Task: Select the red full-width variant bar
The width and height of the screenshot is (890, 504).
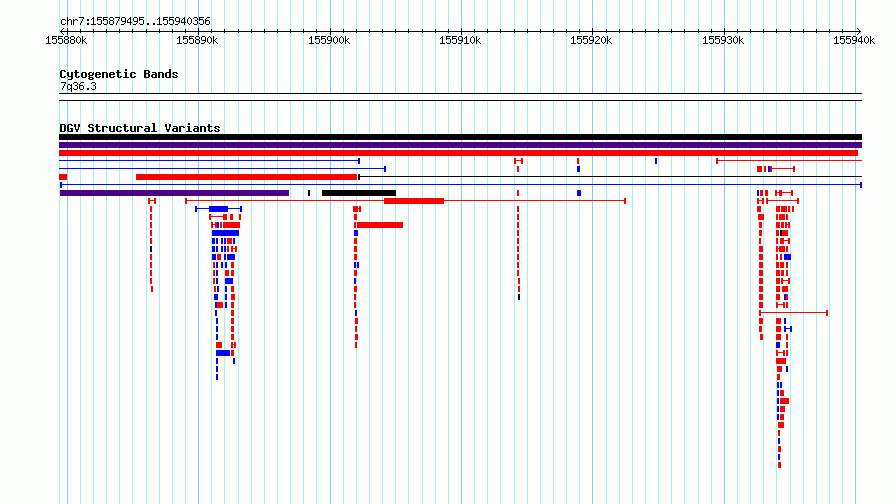Action: [x=459, y=153]
